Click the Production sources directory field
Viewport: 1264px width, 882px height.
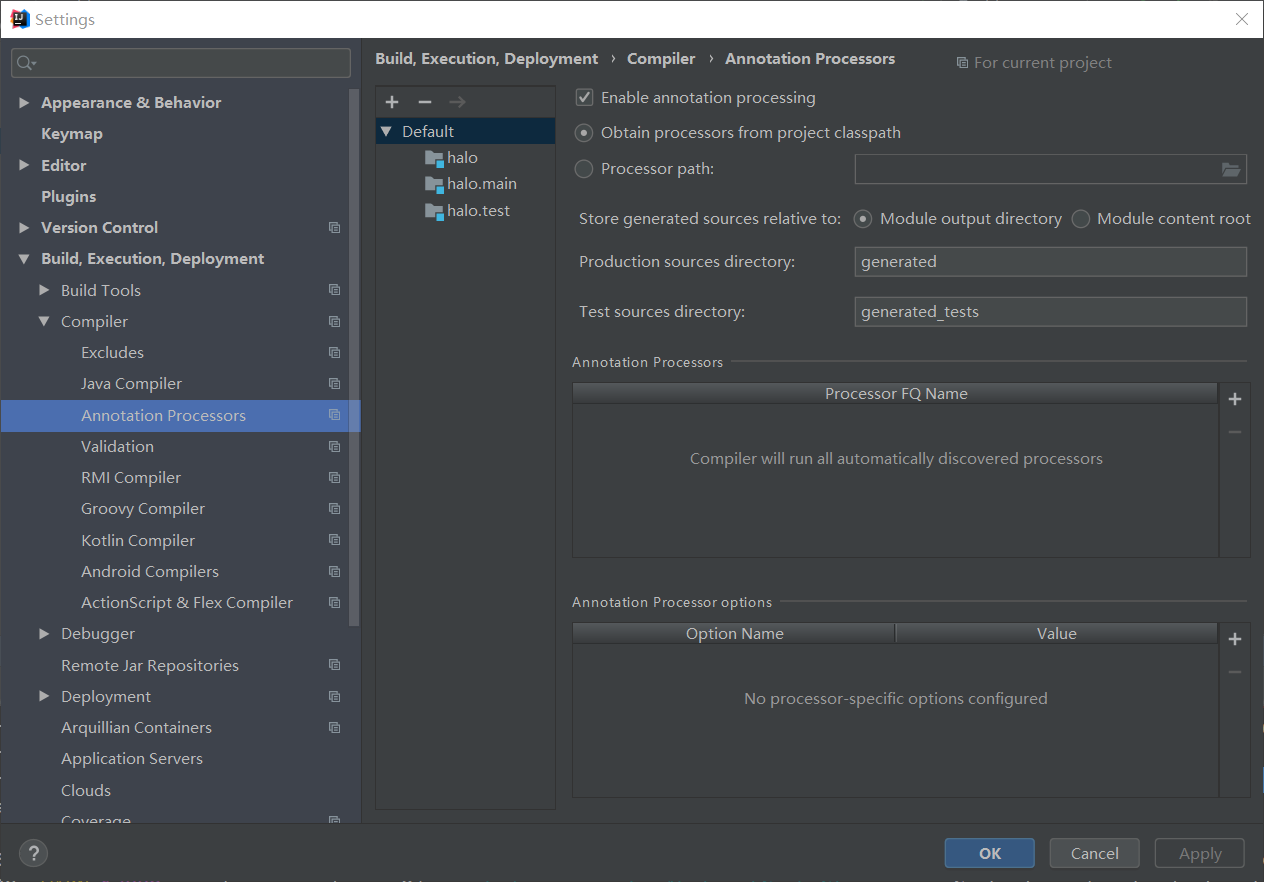[1051, 262]
